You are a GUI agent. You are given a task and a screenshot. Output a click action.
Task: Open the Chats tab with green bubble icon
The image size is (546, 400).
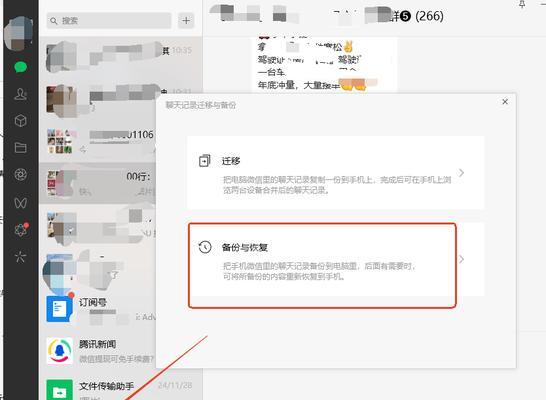coord(21,67)
